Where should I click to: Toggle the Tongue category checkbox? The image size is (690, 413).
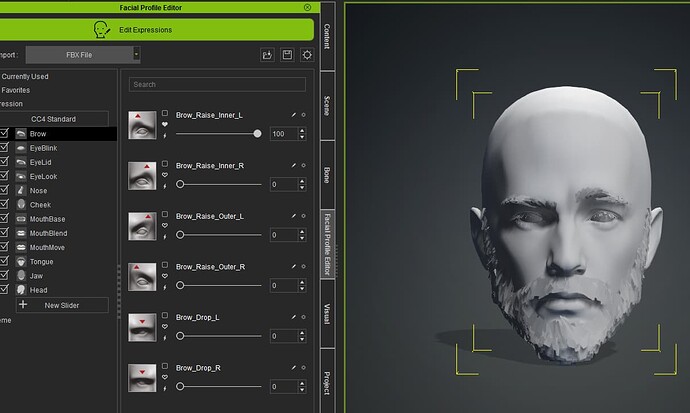pyautogui.click(x=4, y=261)
